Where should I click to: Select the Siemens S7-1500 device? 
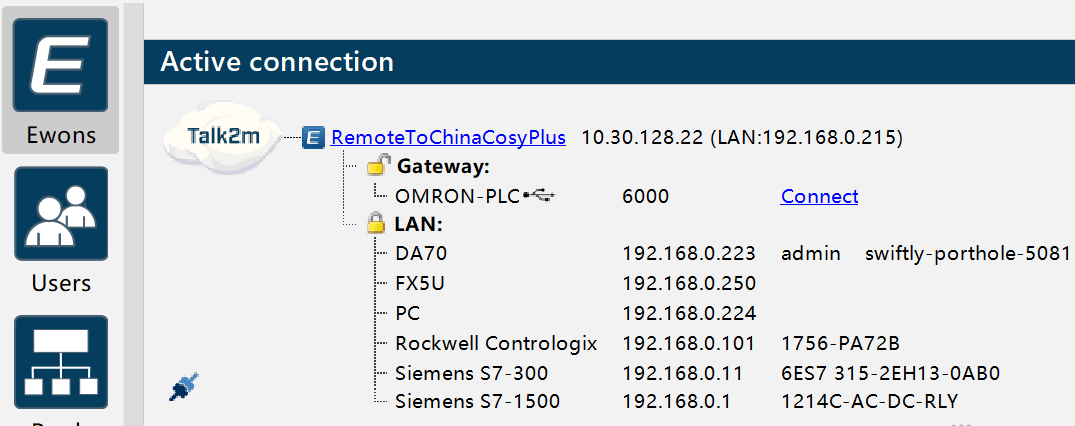(478, 401)
